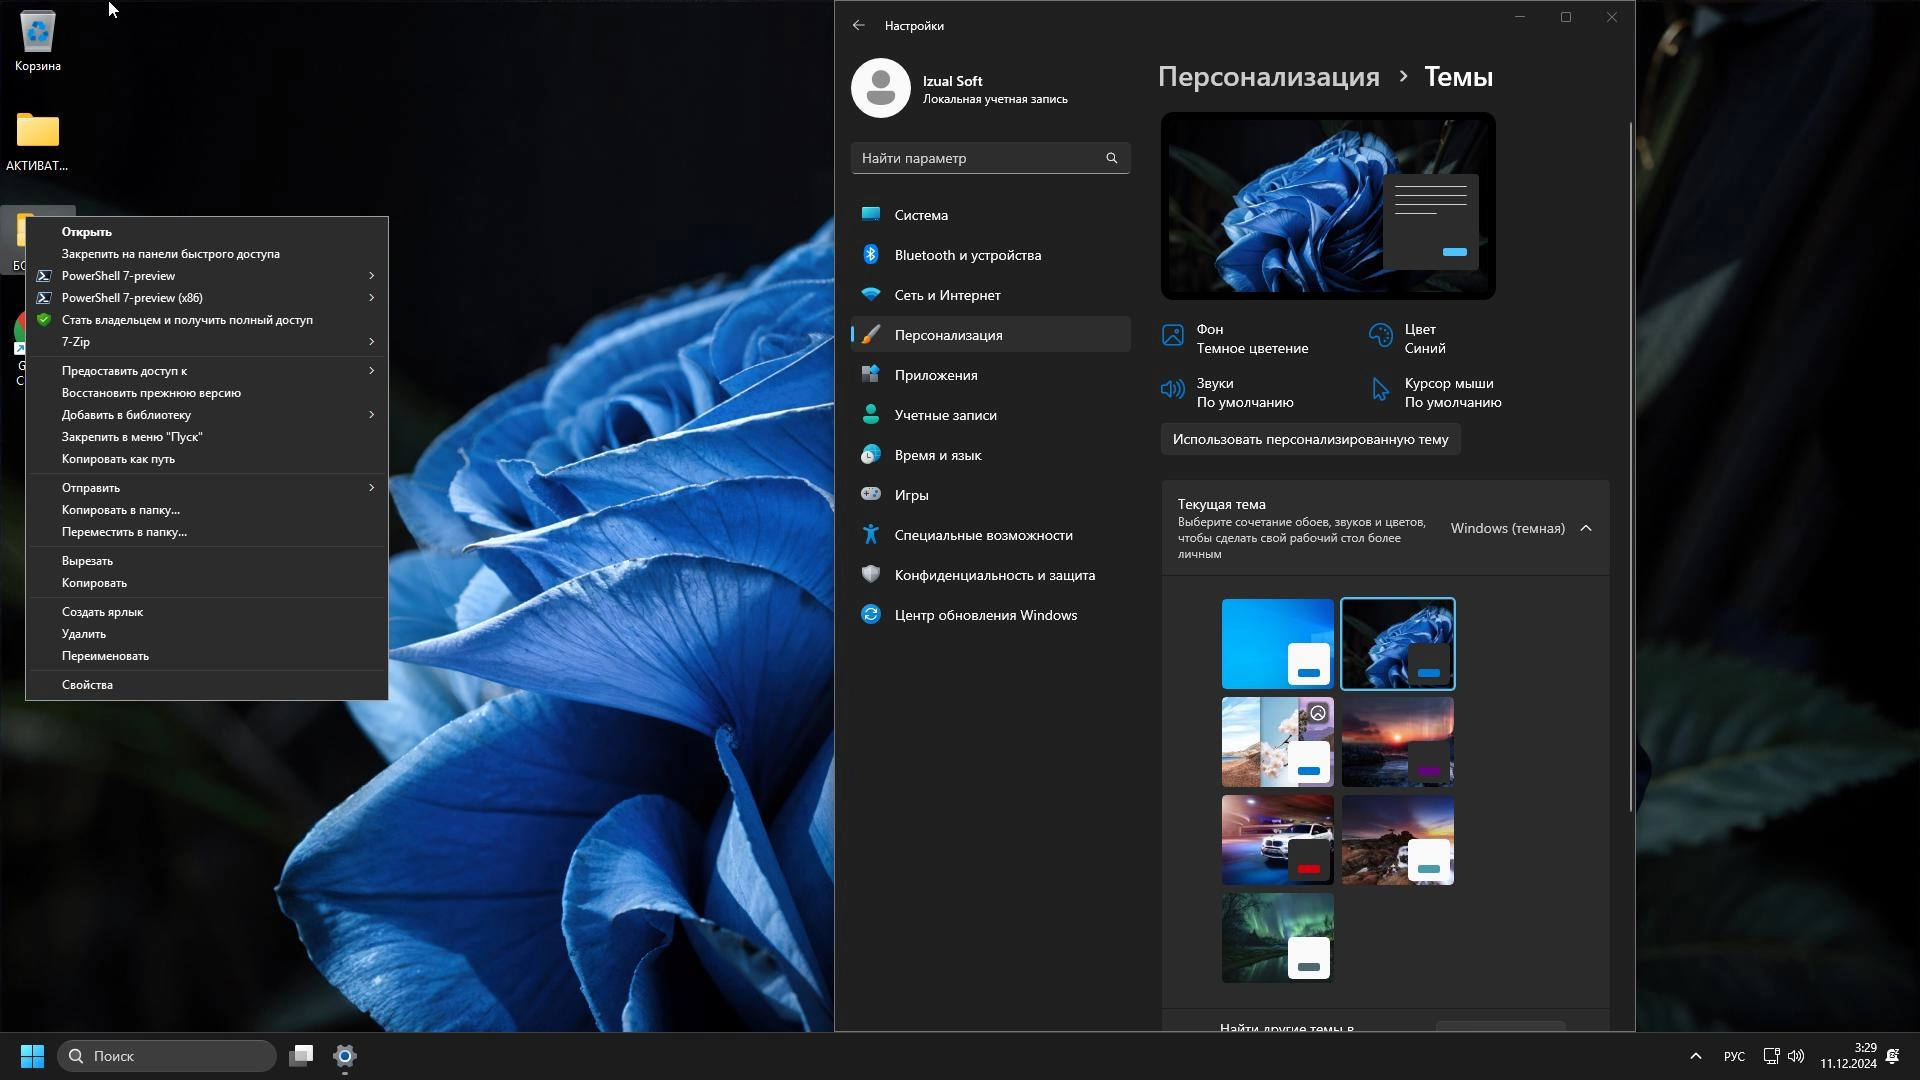Select the aurora theme thumbnail
The width and height of the screenshot is (1920, 1080).
1277,938
